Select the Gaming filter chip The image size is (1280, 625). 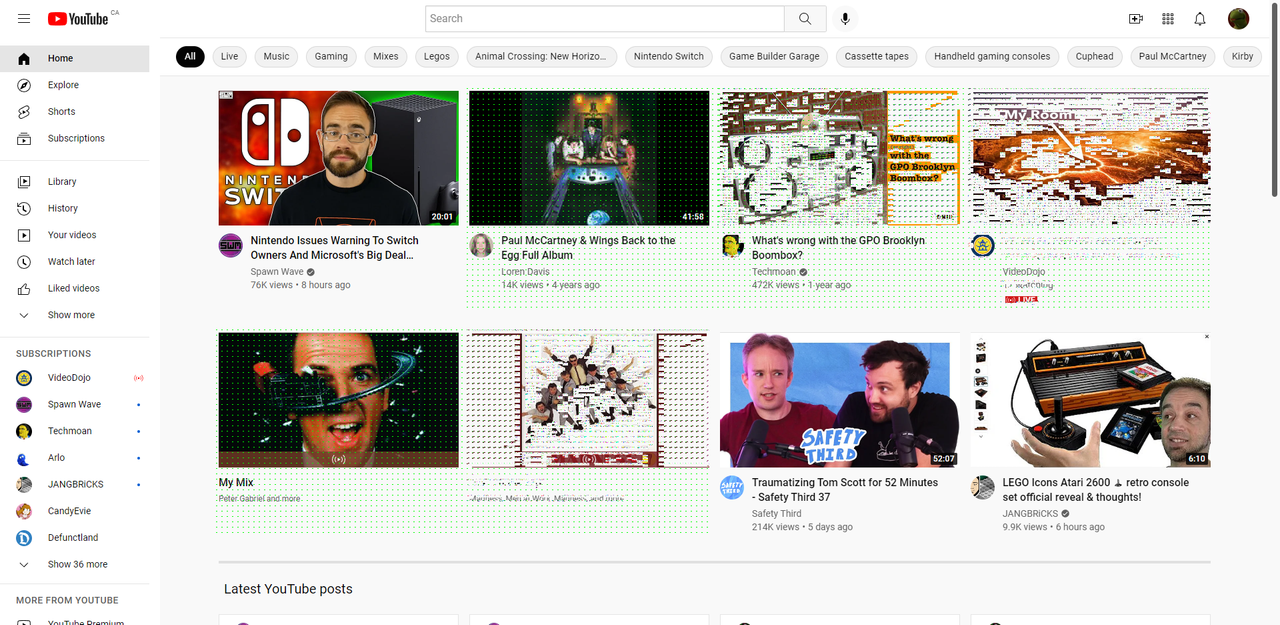click(331, 56)
